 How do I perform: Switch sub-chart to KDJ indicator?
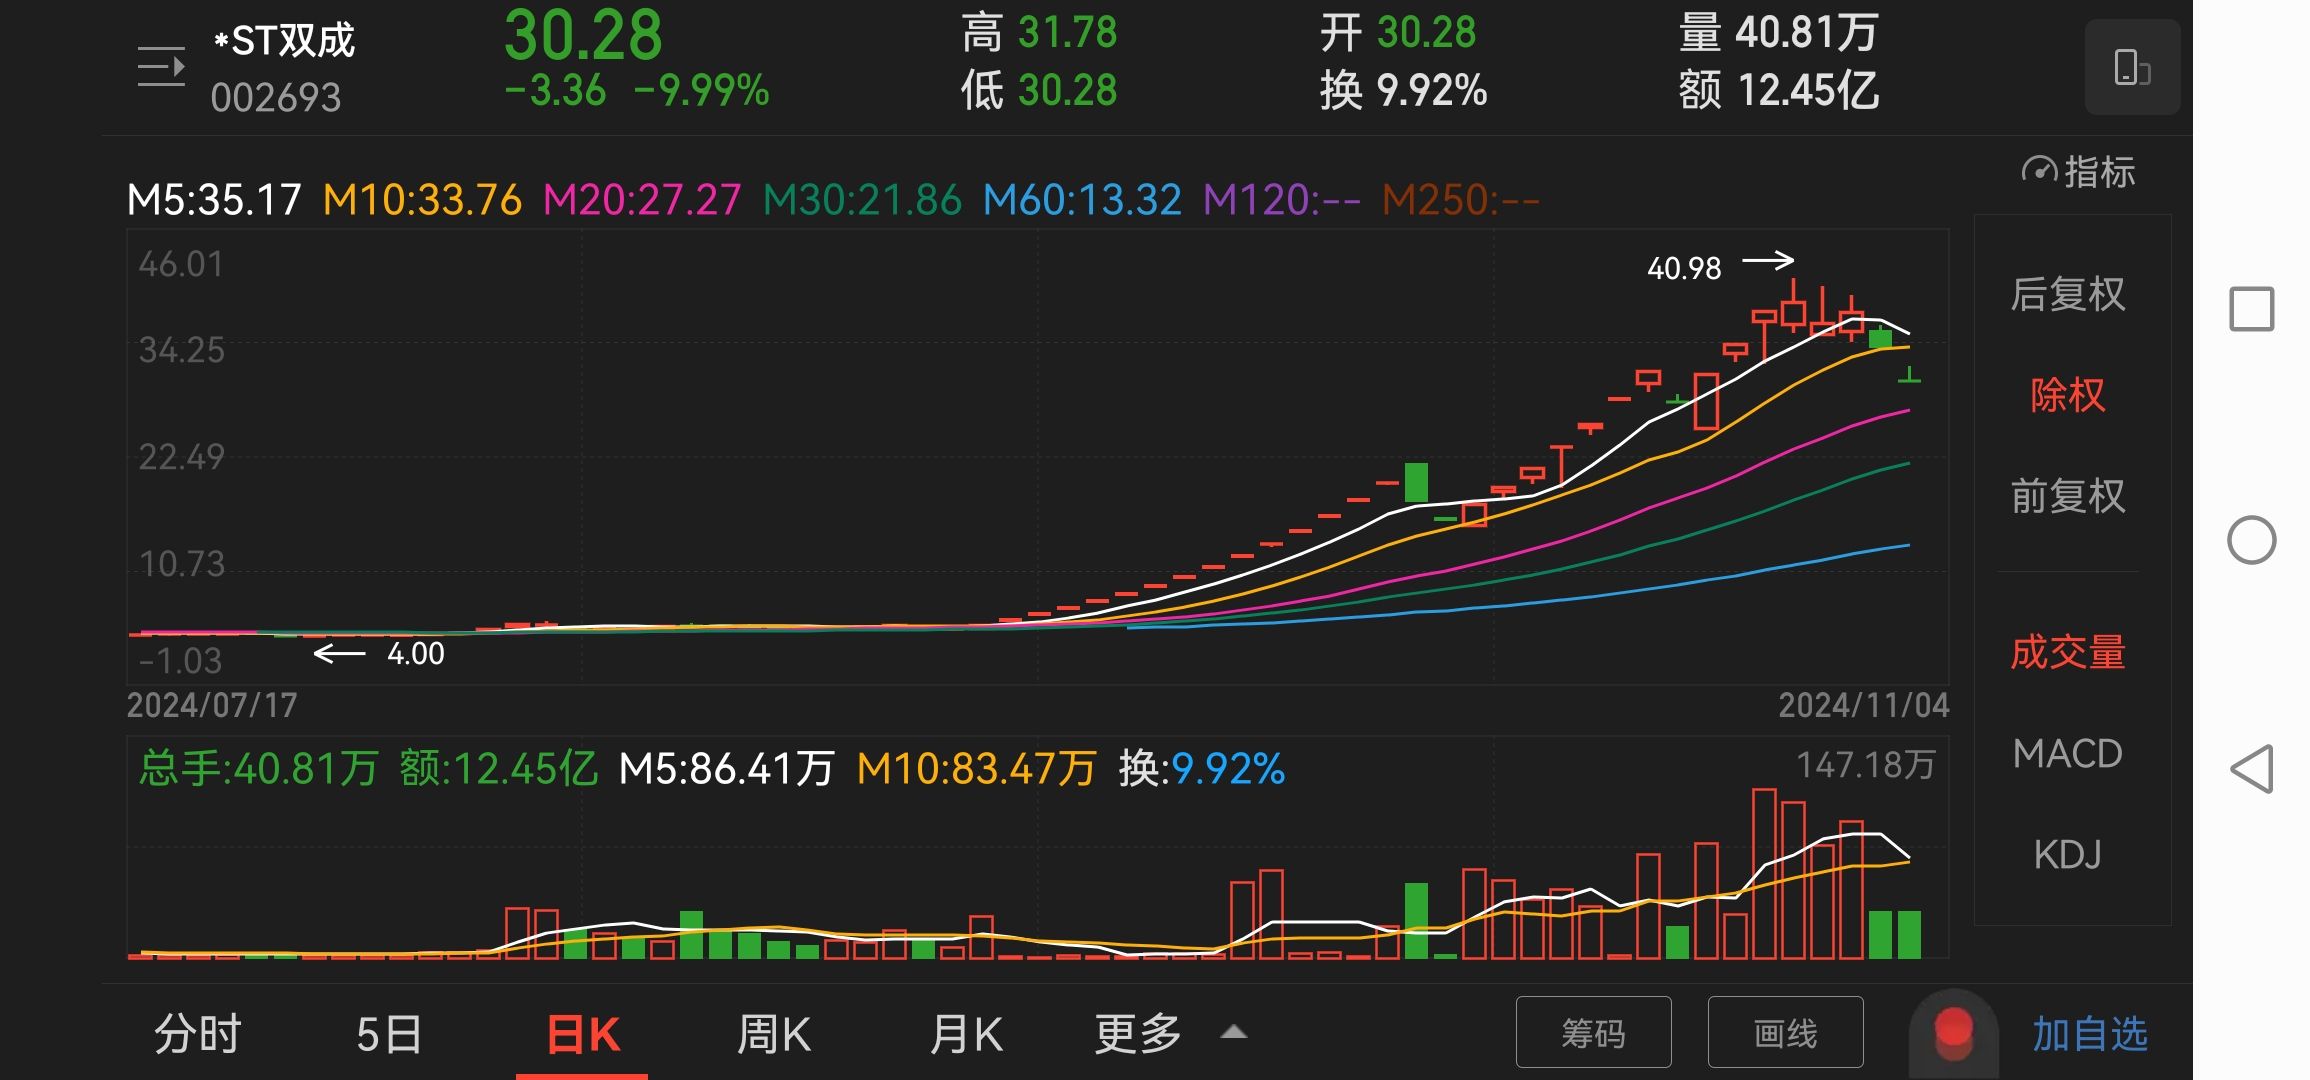[2067, 855]
